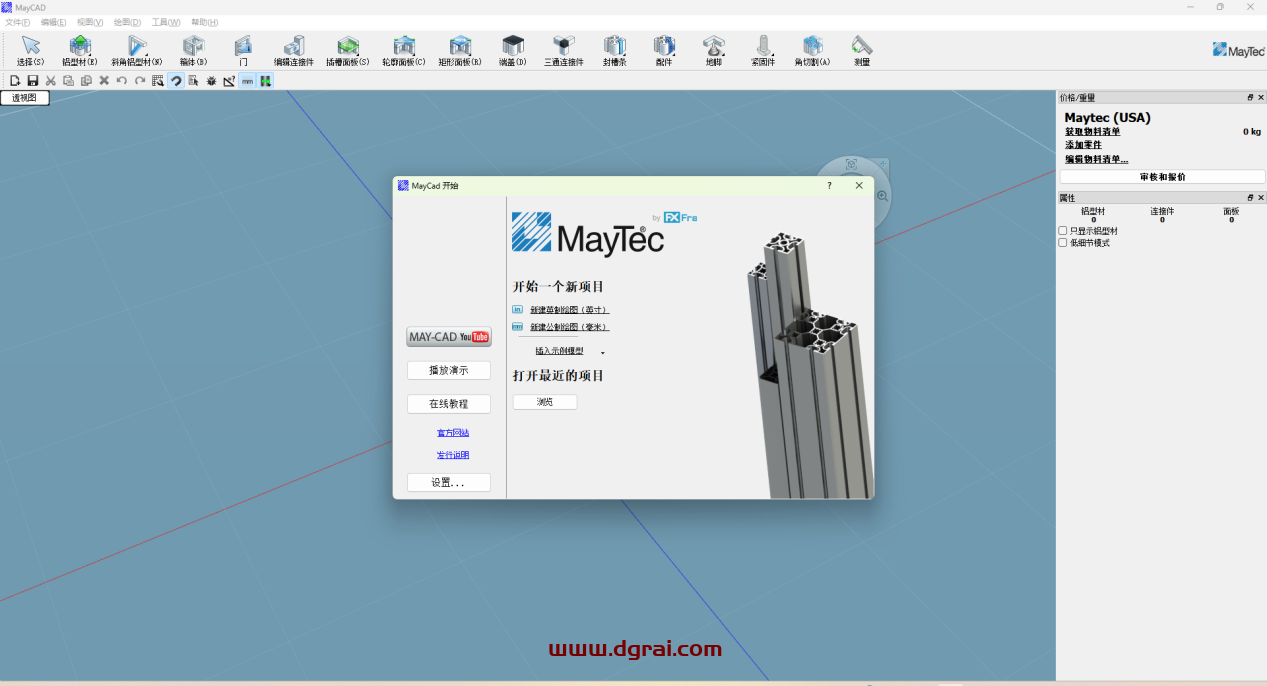The width and height of the screenshot is (1267, 686).
Task: Toggle the green snap icon next to mm
Action: [x=265, y=80]
